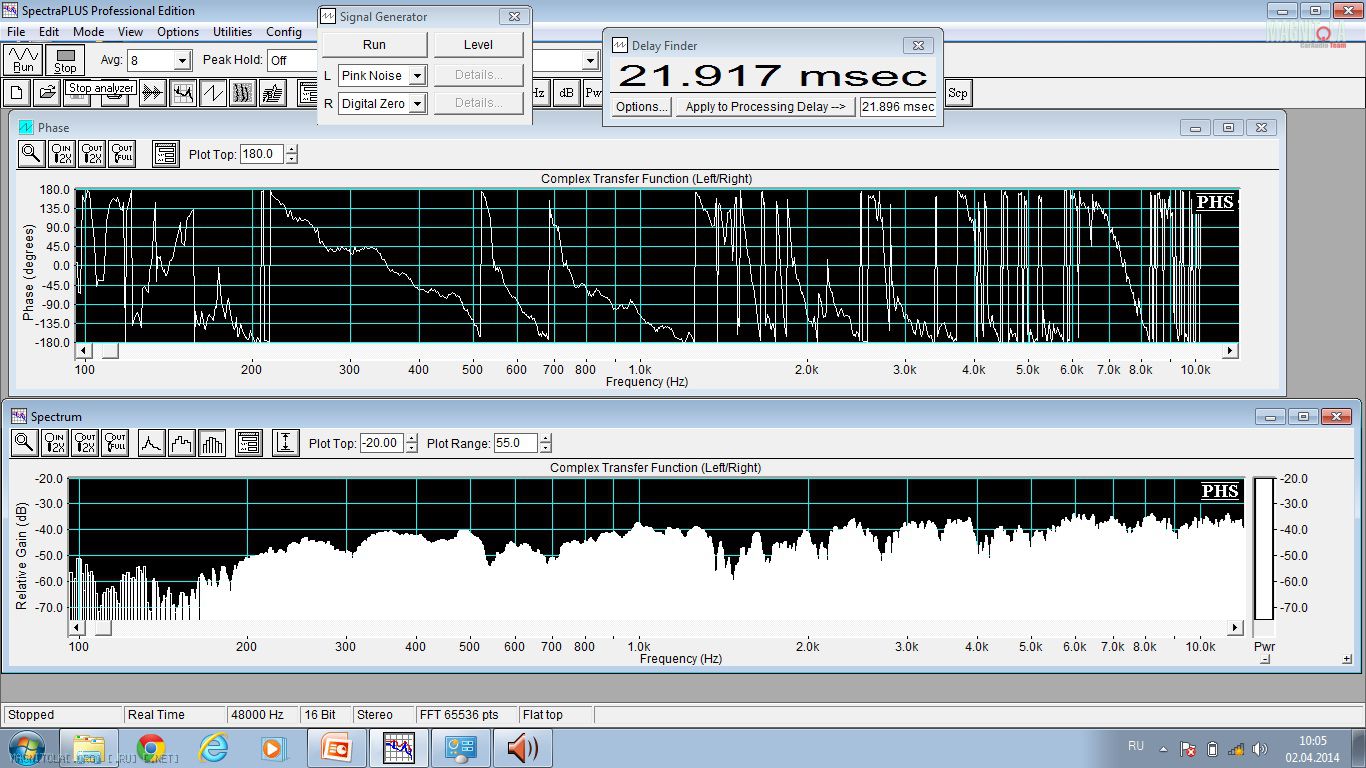The image size is (1366, 768).
Task: Click the dB toolbar button
Action: click(x=566, y=94)
